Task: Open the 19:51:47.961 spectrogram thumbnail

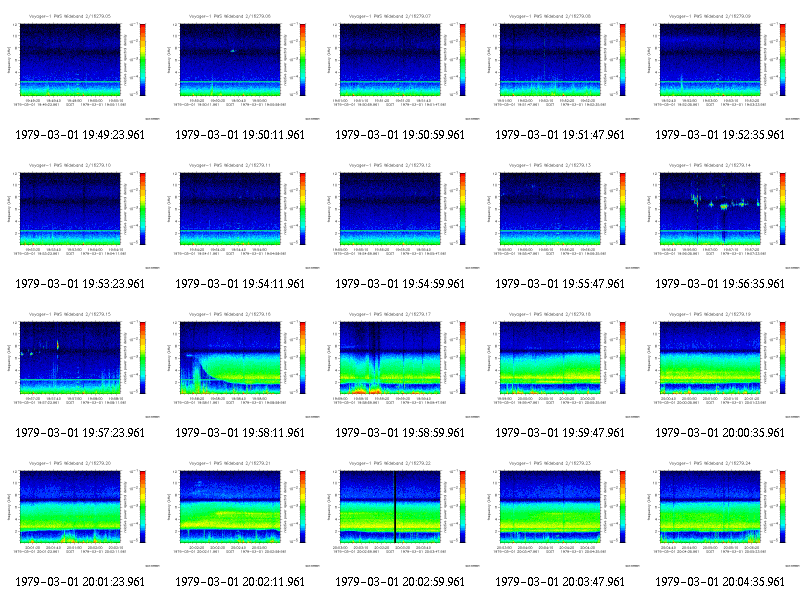Action: (x=560, y=64)
